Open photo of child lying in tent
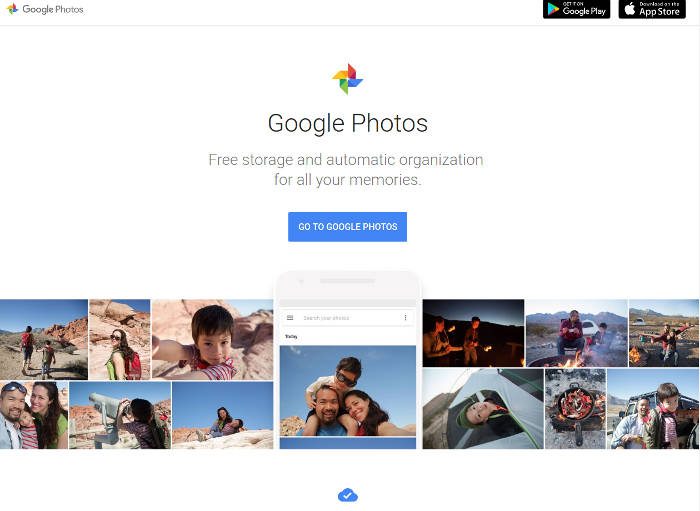Viewport: 700px width, 511px height. click(x=483, y=408)
